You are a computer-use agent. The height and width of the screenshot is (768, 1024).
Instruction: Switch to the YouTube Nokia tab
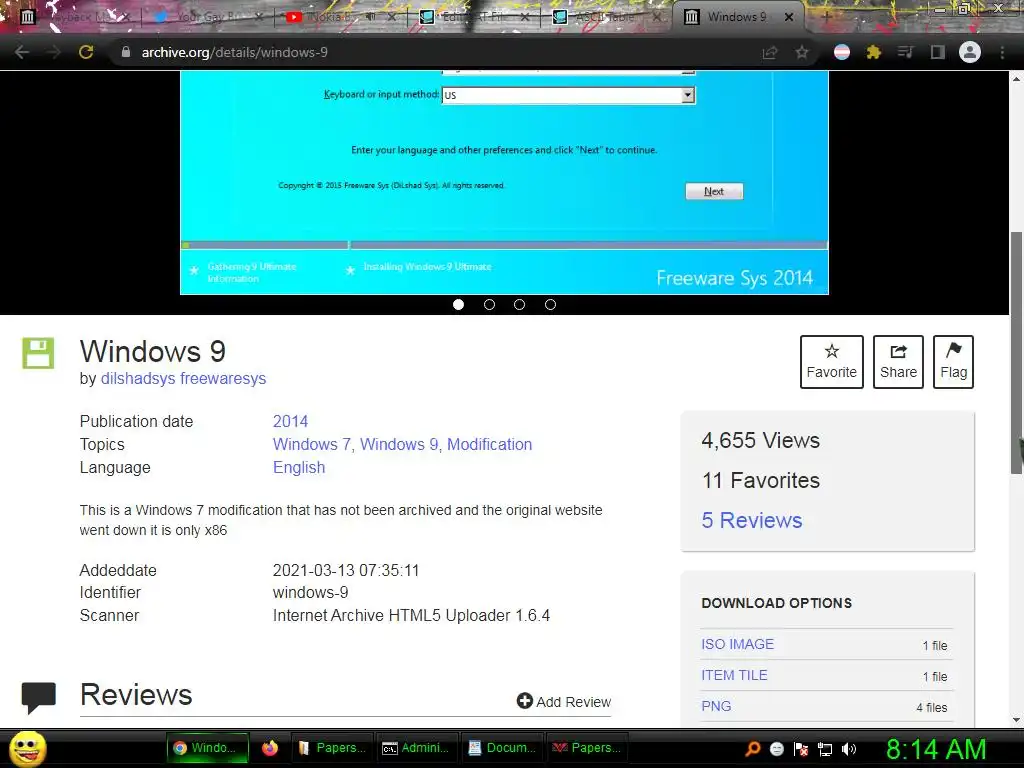(340, 17)
